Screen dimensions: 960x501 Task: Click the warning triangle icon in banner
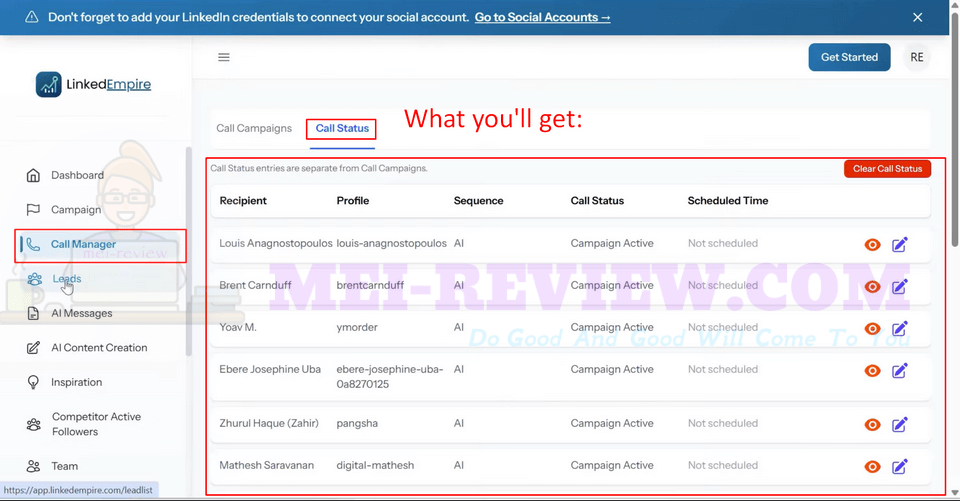[x=31, y=17]
